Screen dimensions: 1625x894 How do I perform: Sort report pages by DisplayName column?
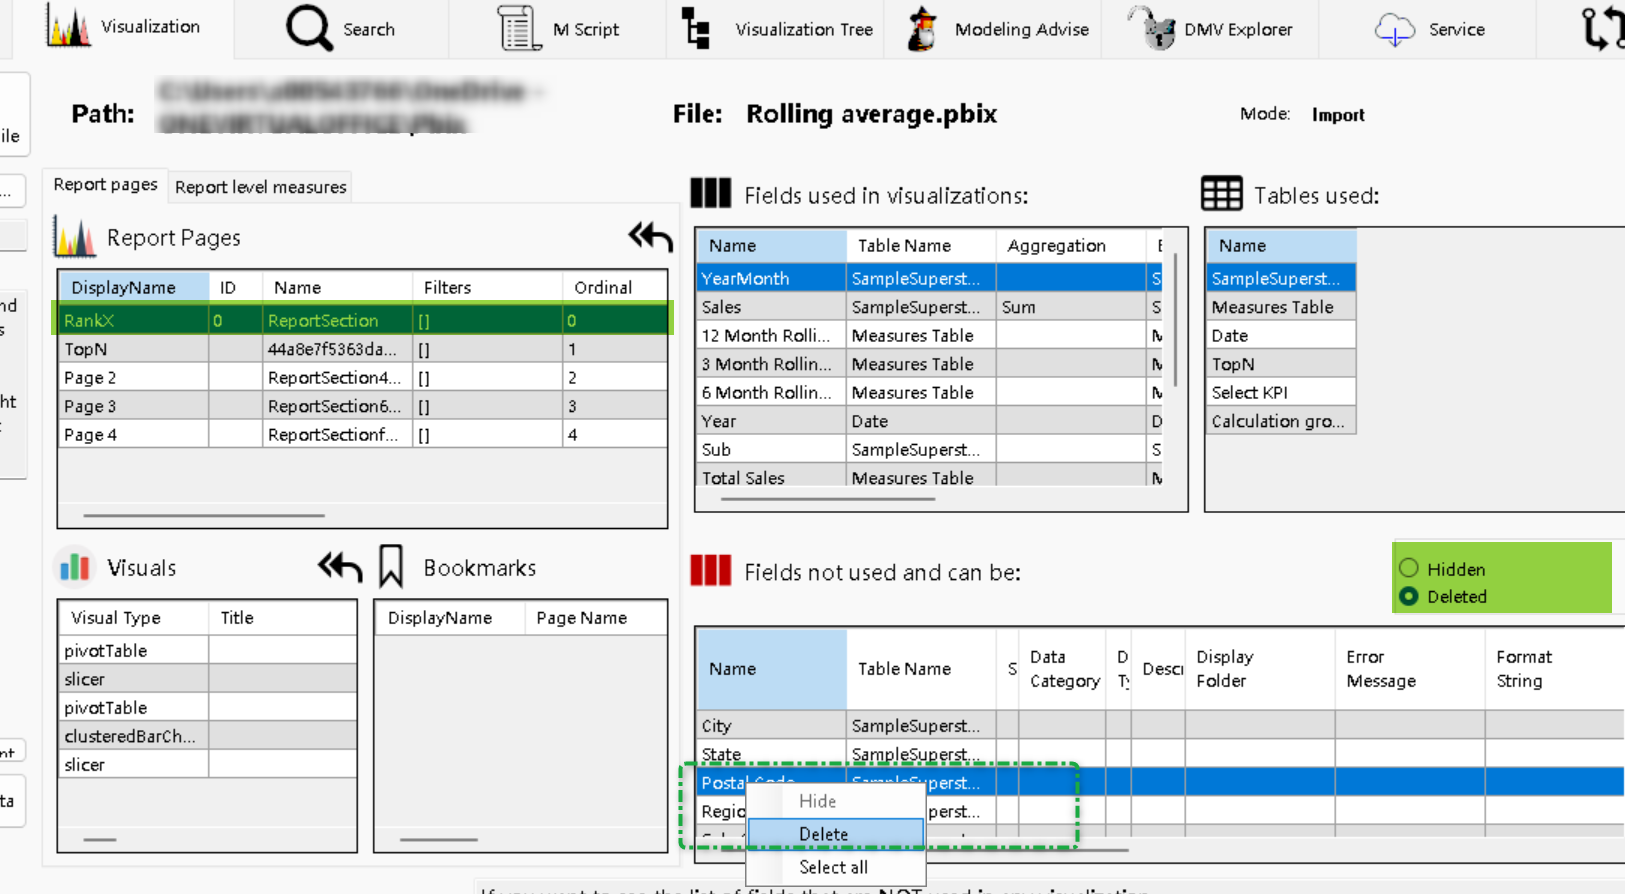[124, 287]
